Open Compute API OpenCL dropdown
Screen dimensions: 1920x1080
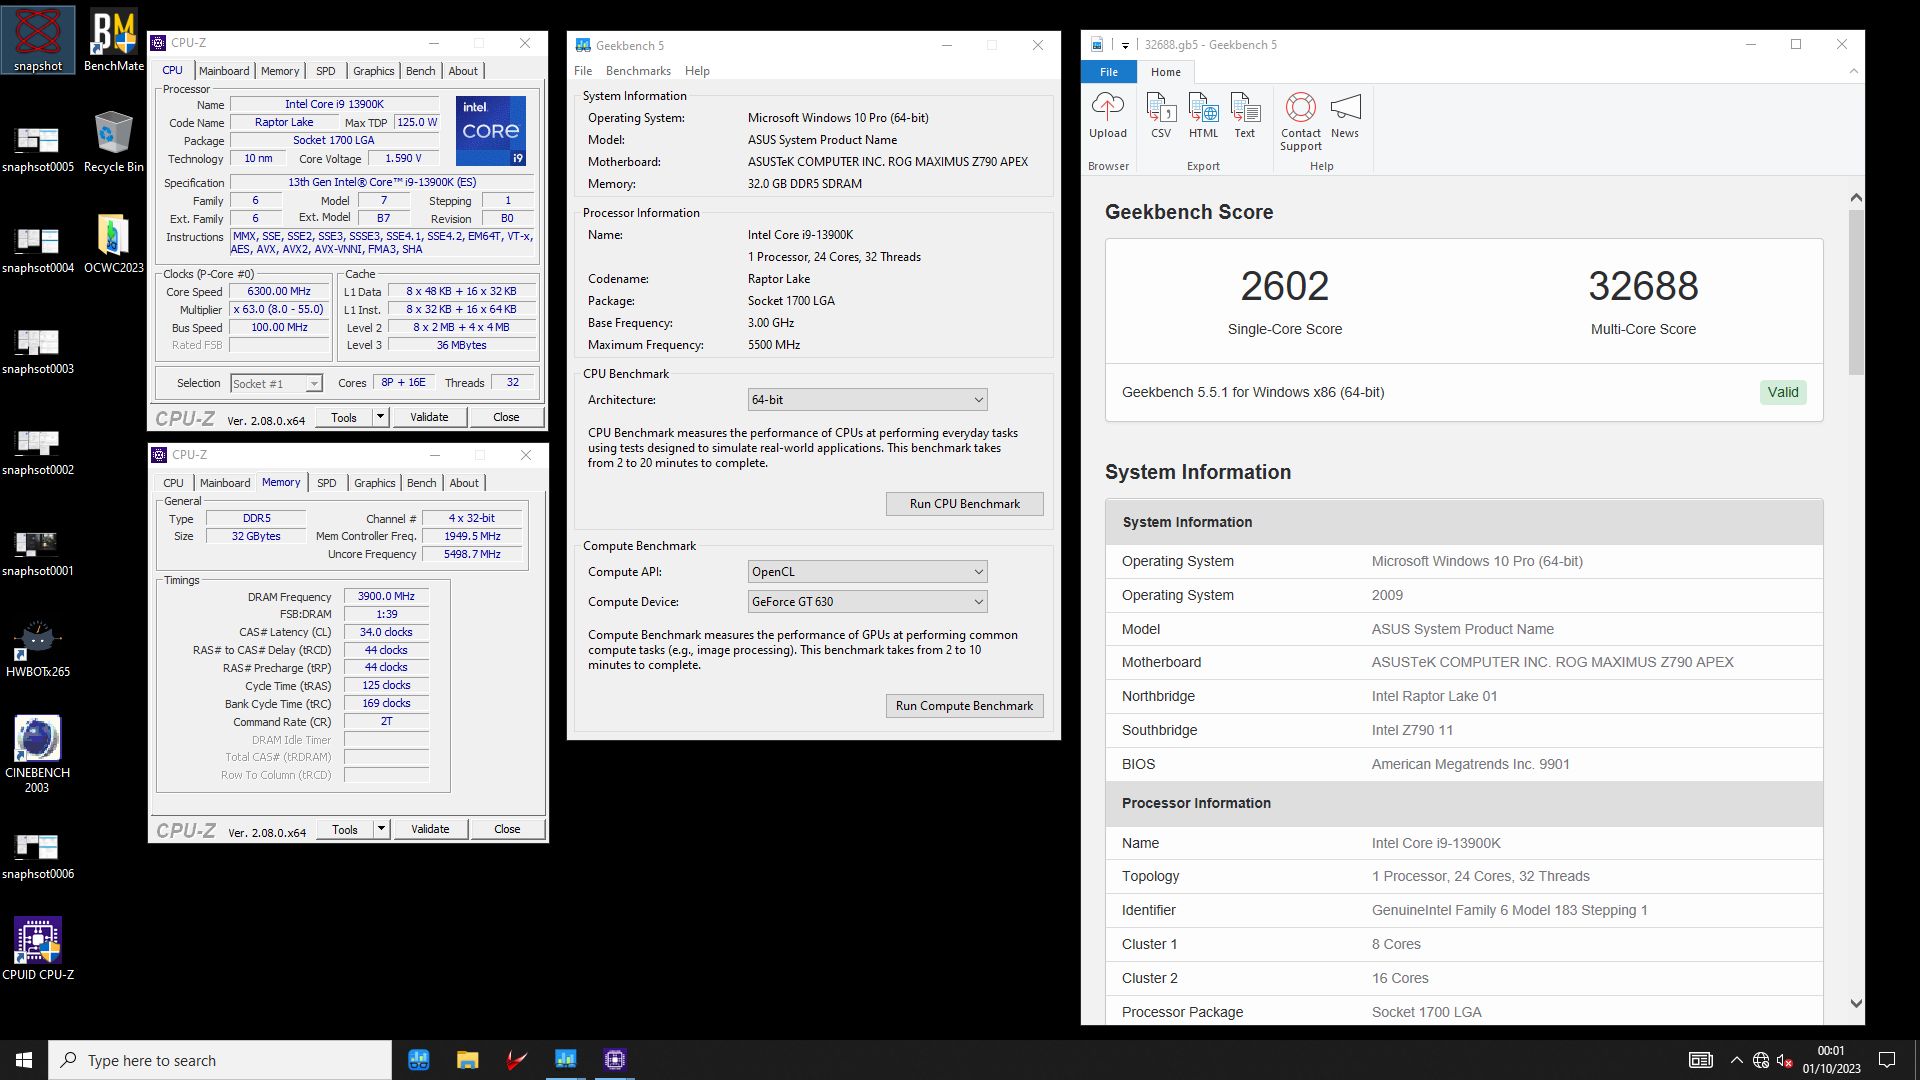867,572
